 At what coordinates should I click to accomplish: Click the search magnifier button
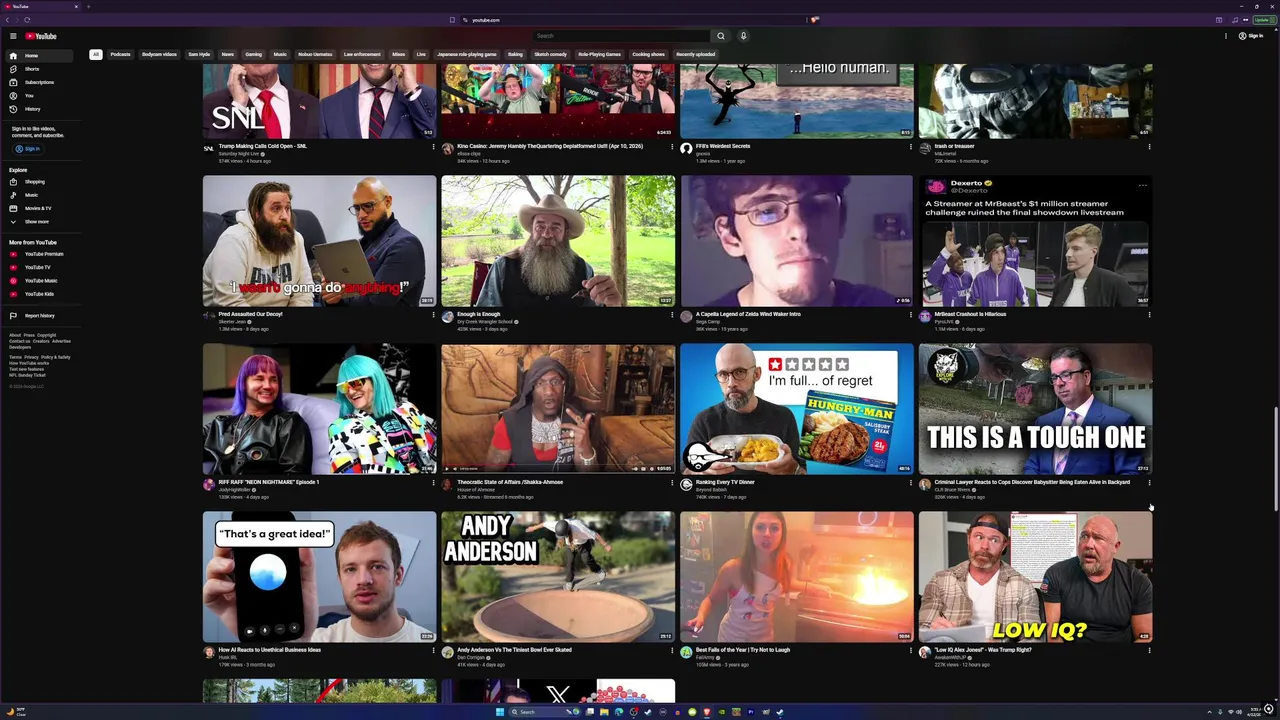[720, 36]
